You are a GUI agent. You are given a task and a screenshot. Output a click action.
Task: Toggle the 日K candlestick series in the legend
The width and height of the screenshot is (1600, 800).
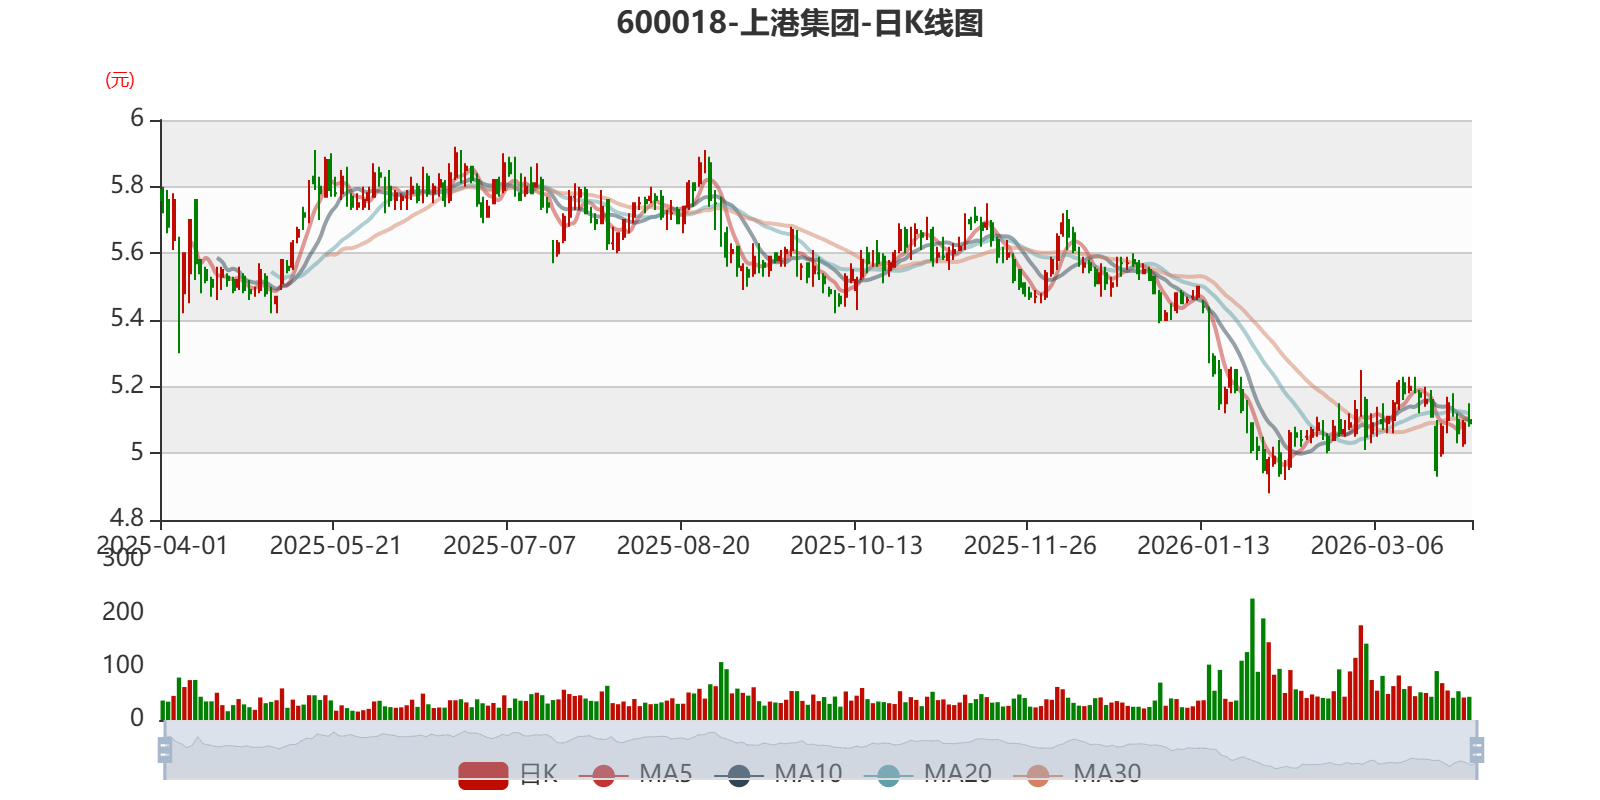[x=508, y=774]
